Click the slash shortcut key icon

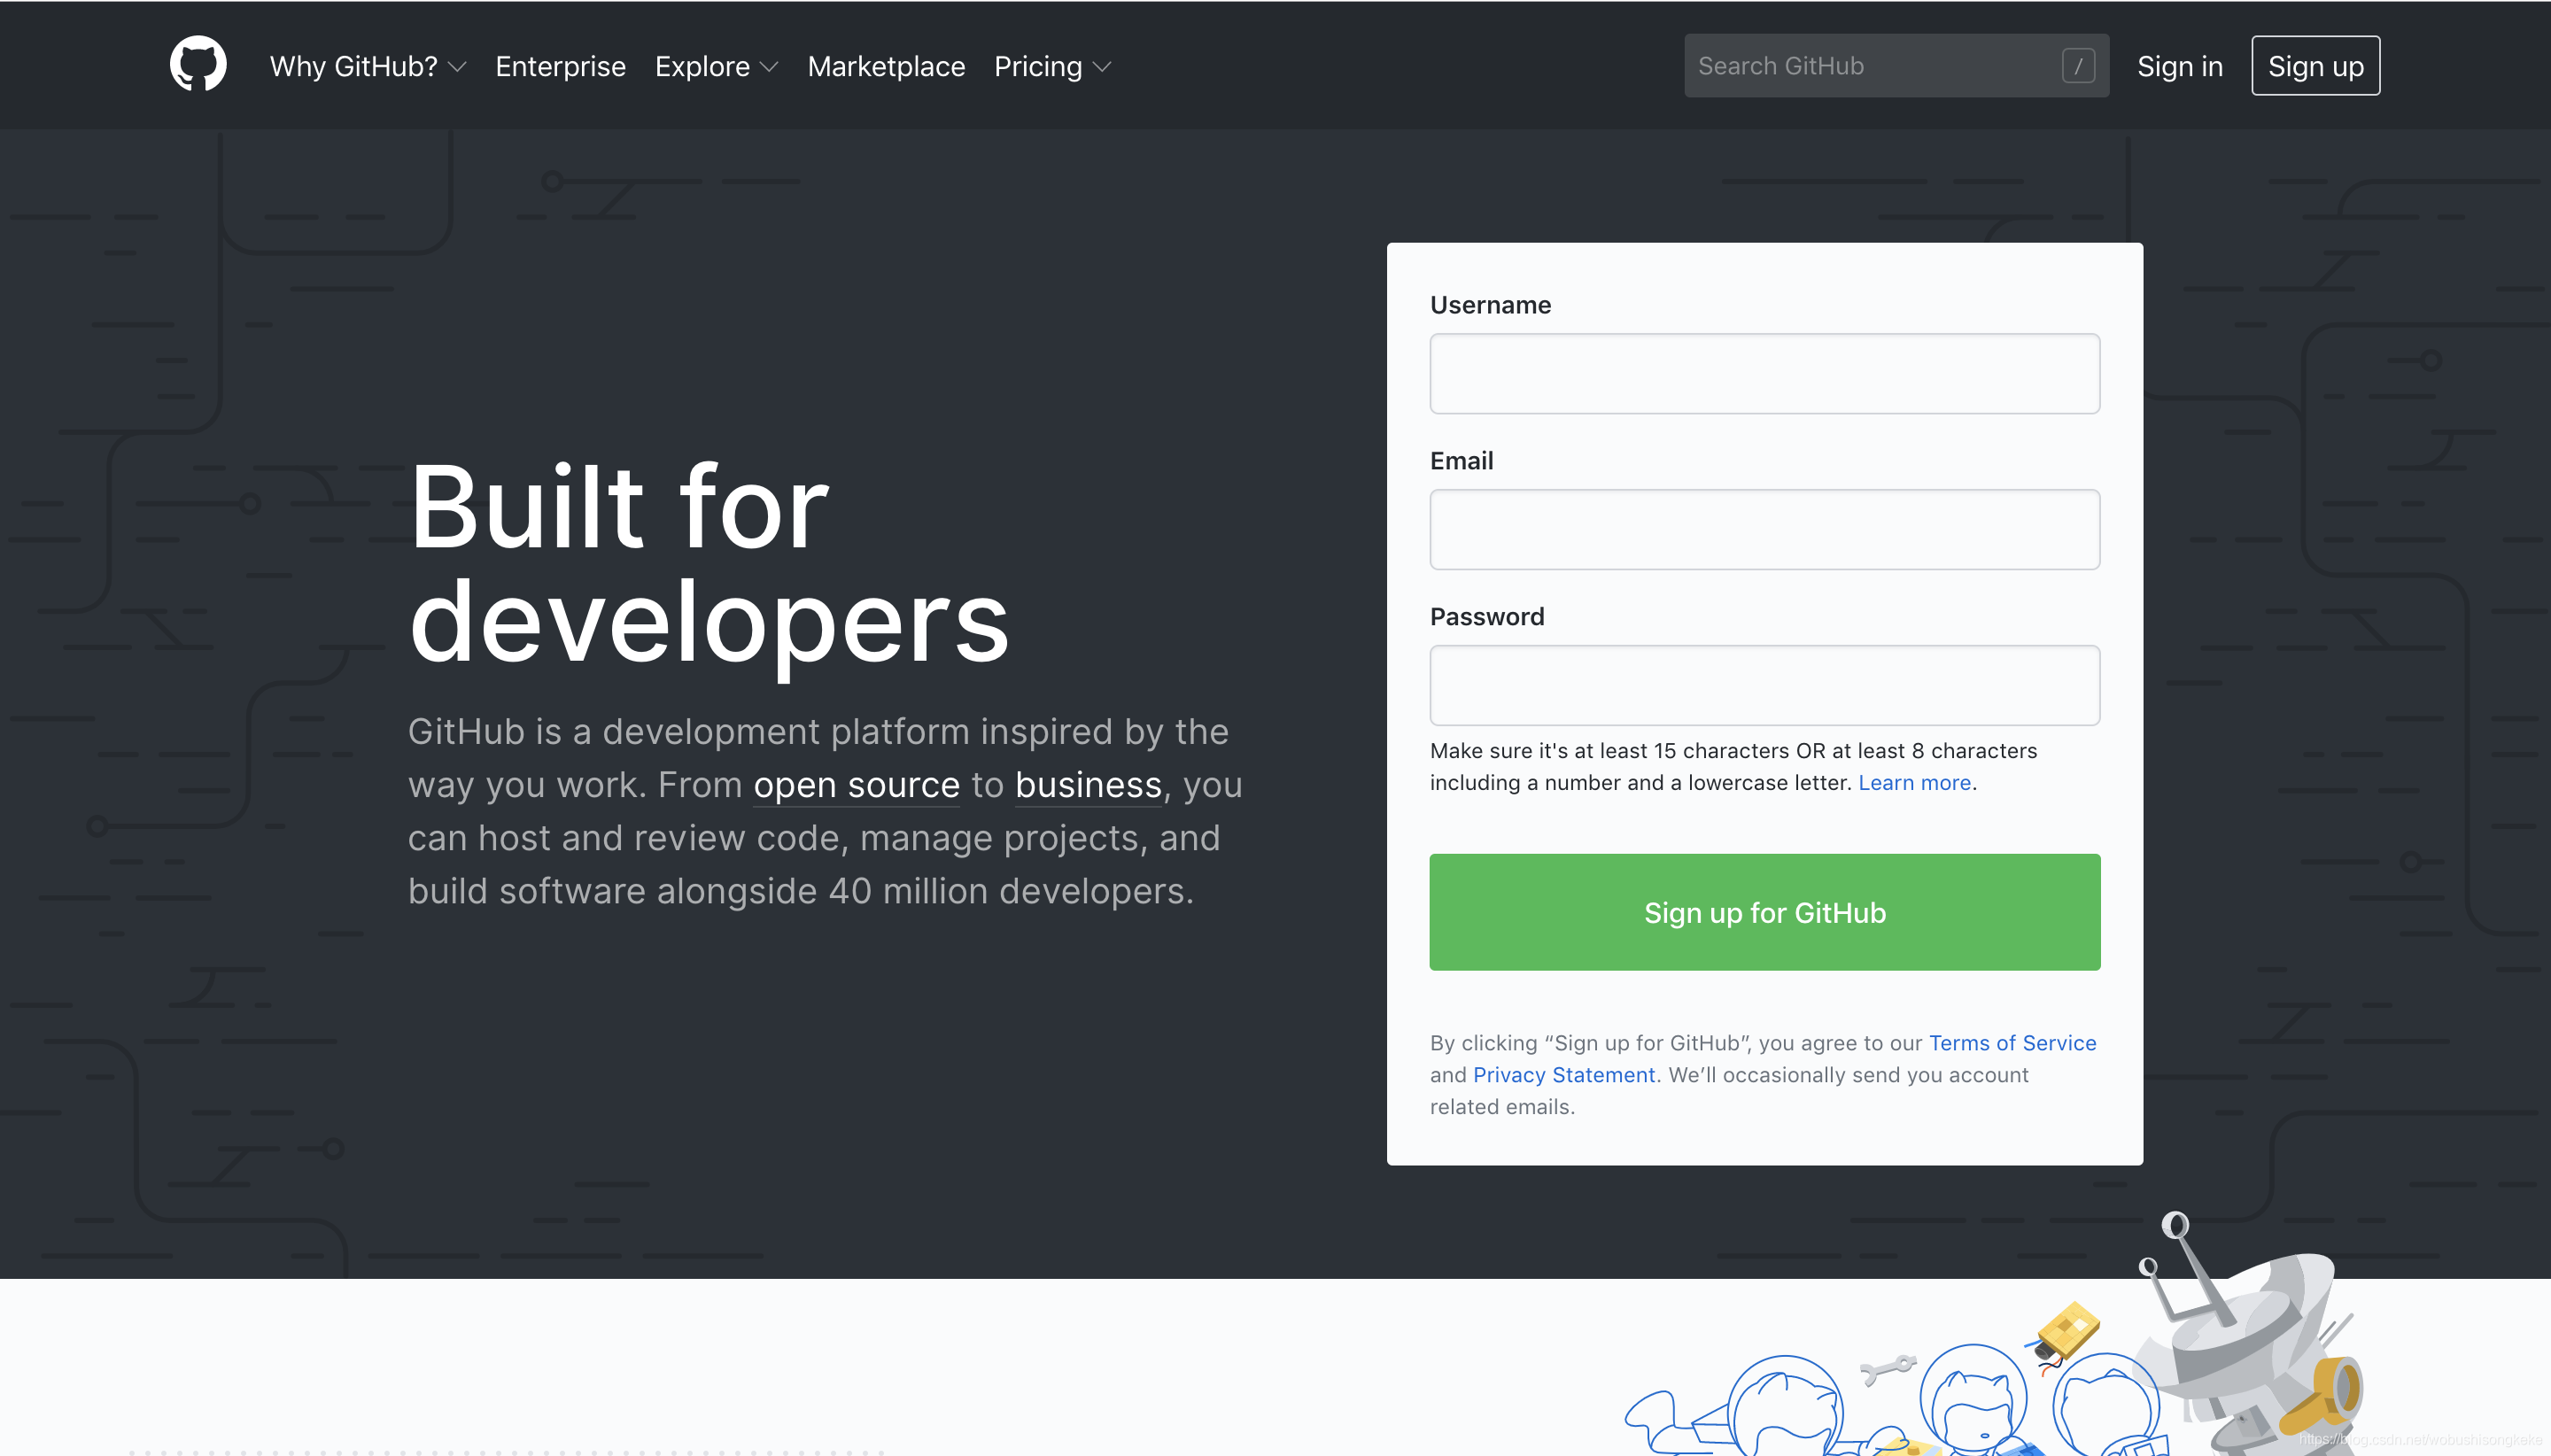(2077, 66)
